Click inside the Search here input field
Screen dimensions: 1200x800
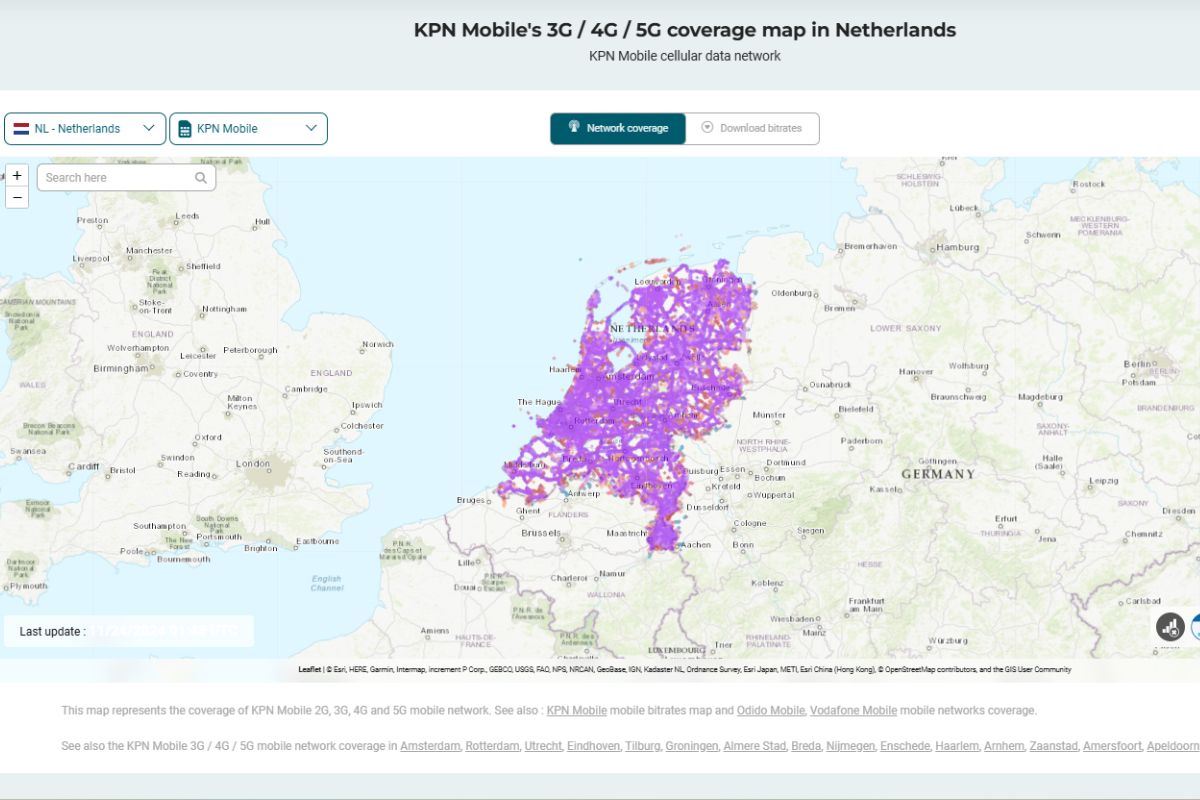pos(110,177)
